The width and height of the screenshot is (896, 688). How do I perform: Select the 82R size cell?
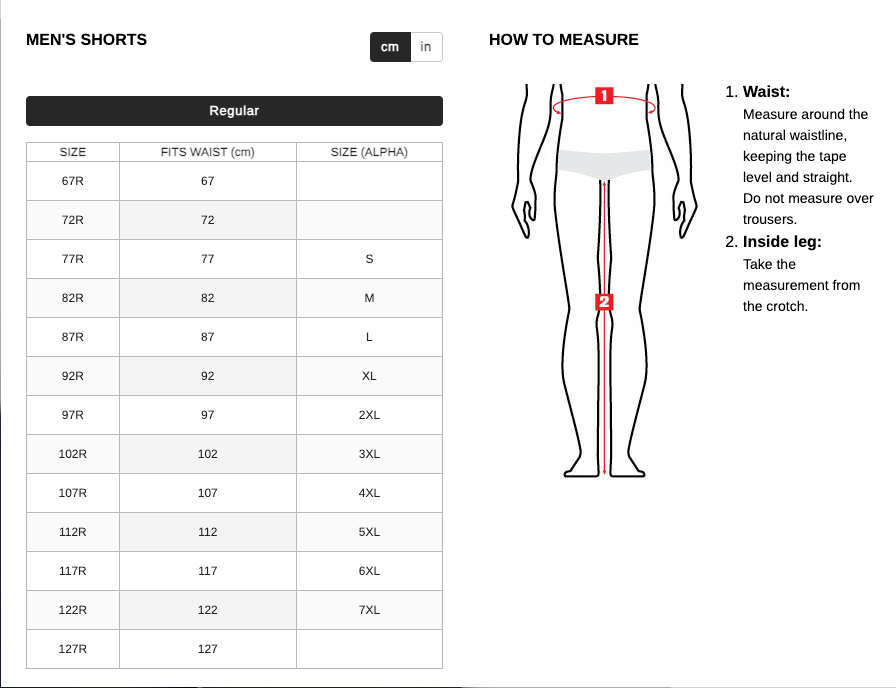[73, 298]
